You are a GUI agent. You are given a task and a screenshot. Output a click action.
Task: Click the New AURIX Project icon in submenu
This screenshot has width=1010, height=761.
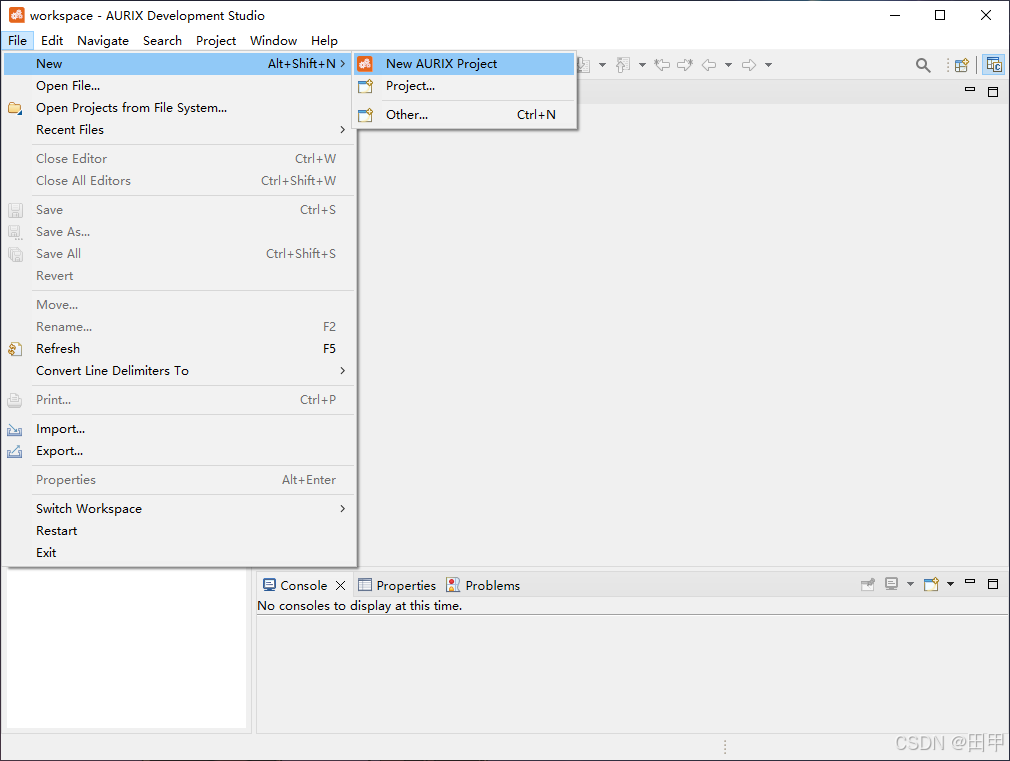point(365,64)
